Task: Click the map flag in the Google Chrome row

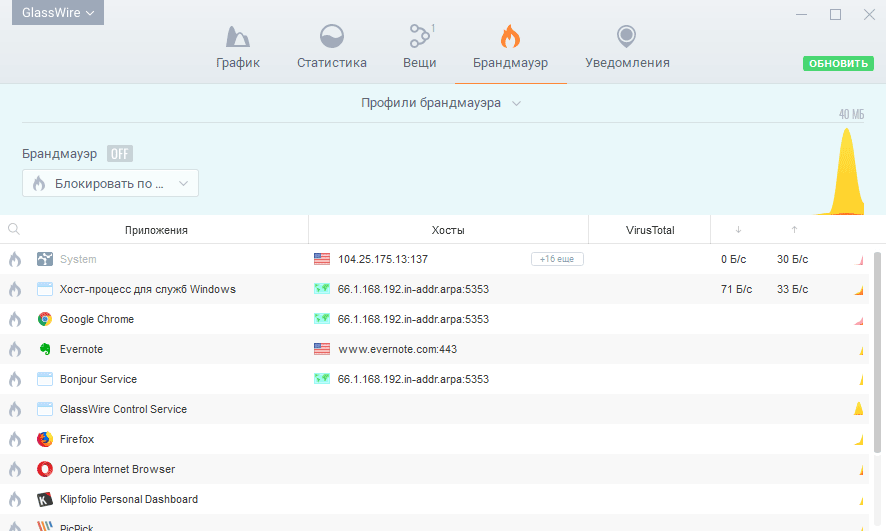Action: (322, 319)
